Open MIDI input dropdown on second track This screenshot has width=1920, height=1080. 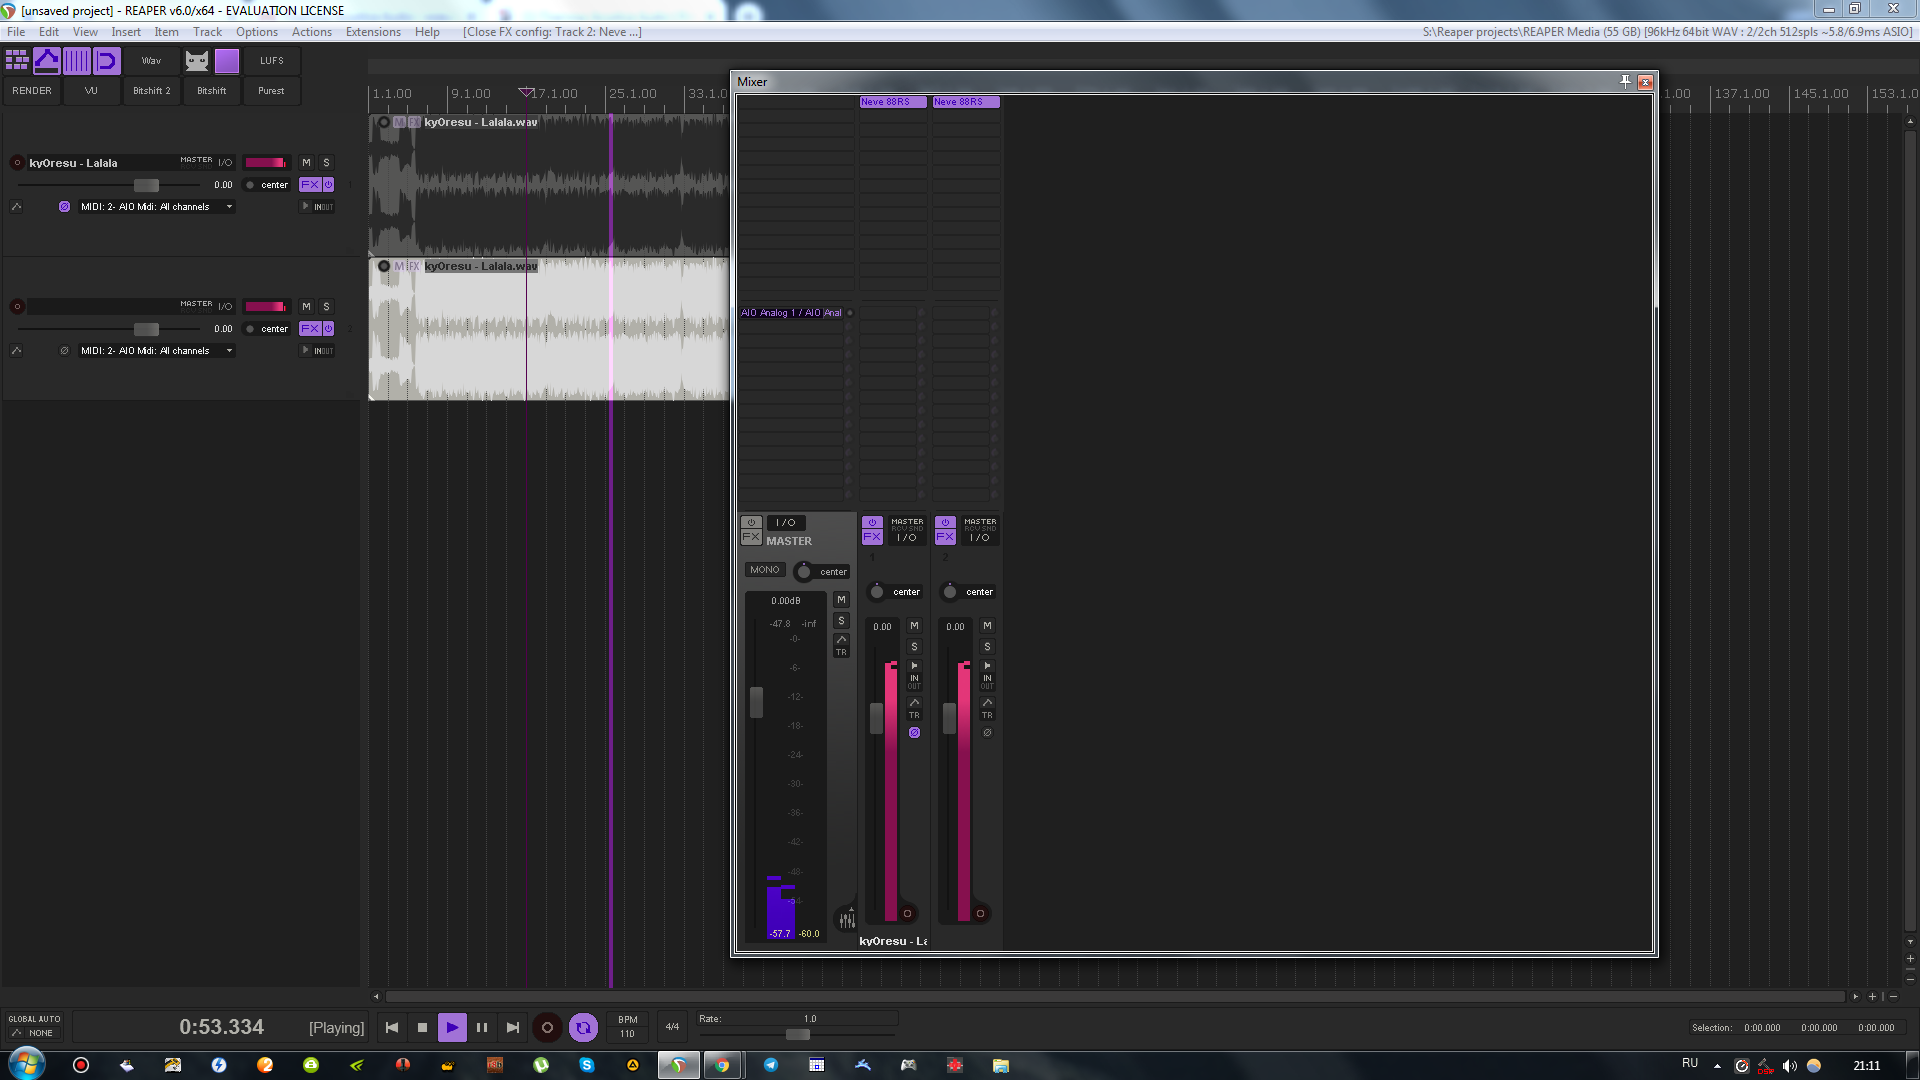click(x=157, y=351)
